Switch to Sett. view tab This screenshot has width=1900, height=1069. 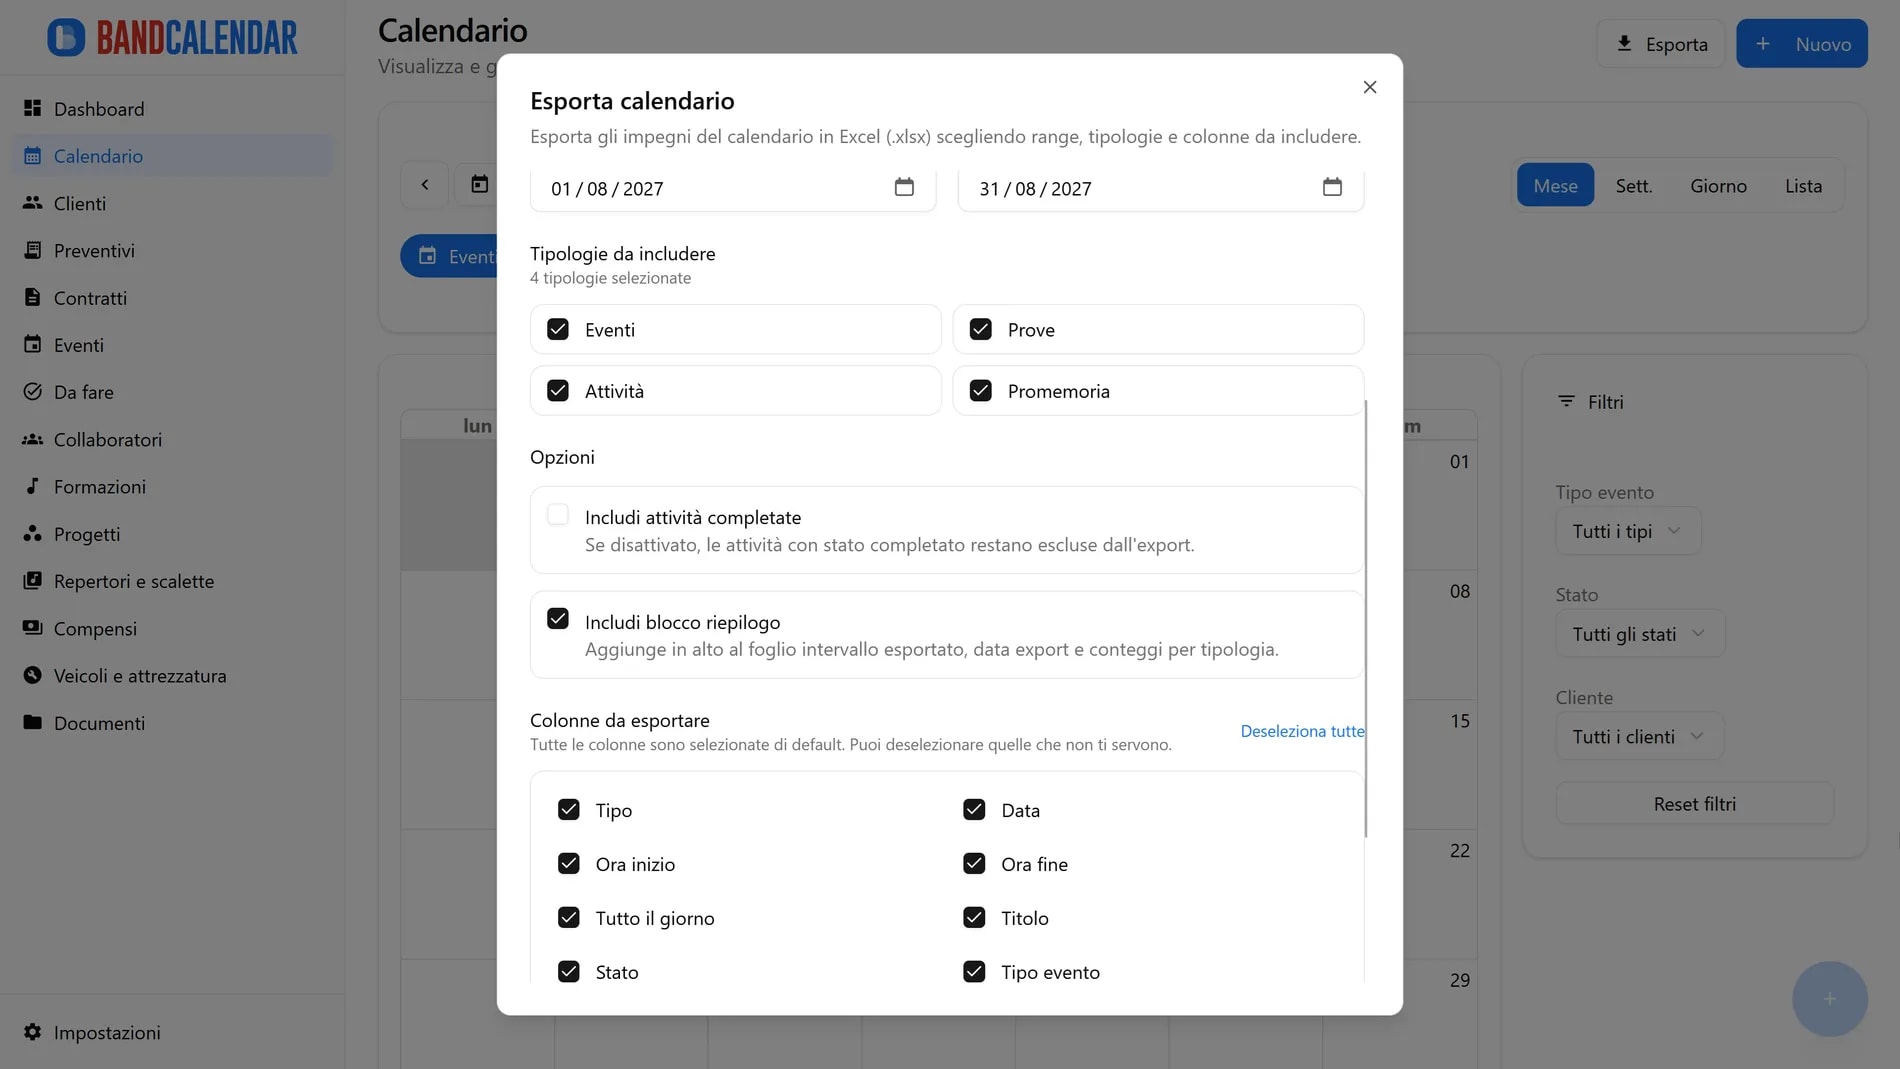[x=1634, y=185]
